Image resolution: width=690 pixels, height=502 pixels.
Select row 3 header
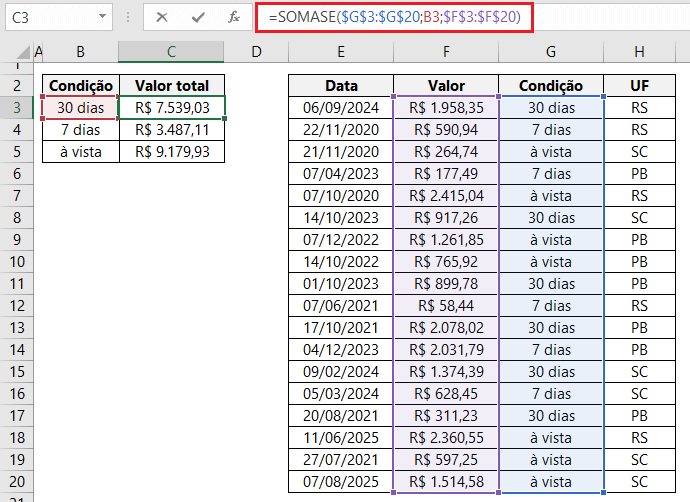tap(17, 107)
